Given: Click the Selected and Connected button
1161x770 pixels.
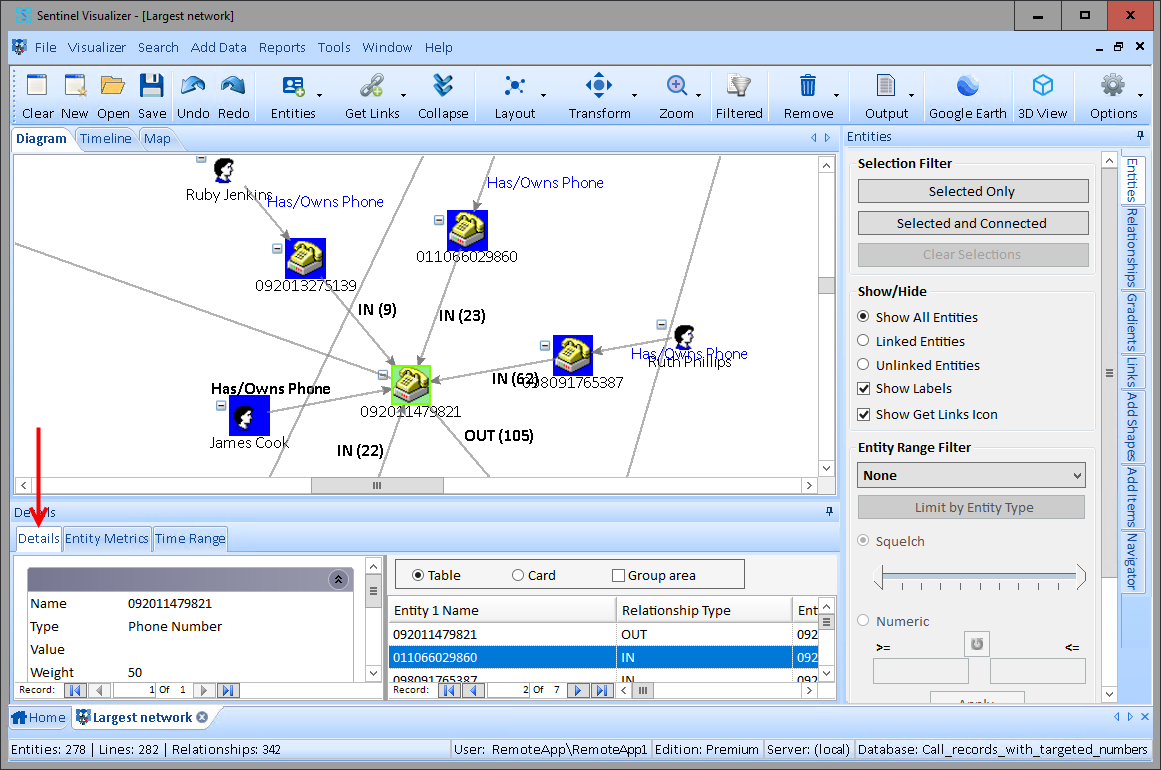Looking at the screenshot, I should (x=972, y=223).
